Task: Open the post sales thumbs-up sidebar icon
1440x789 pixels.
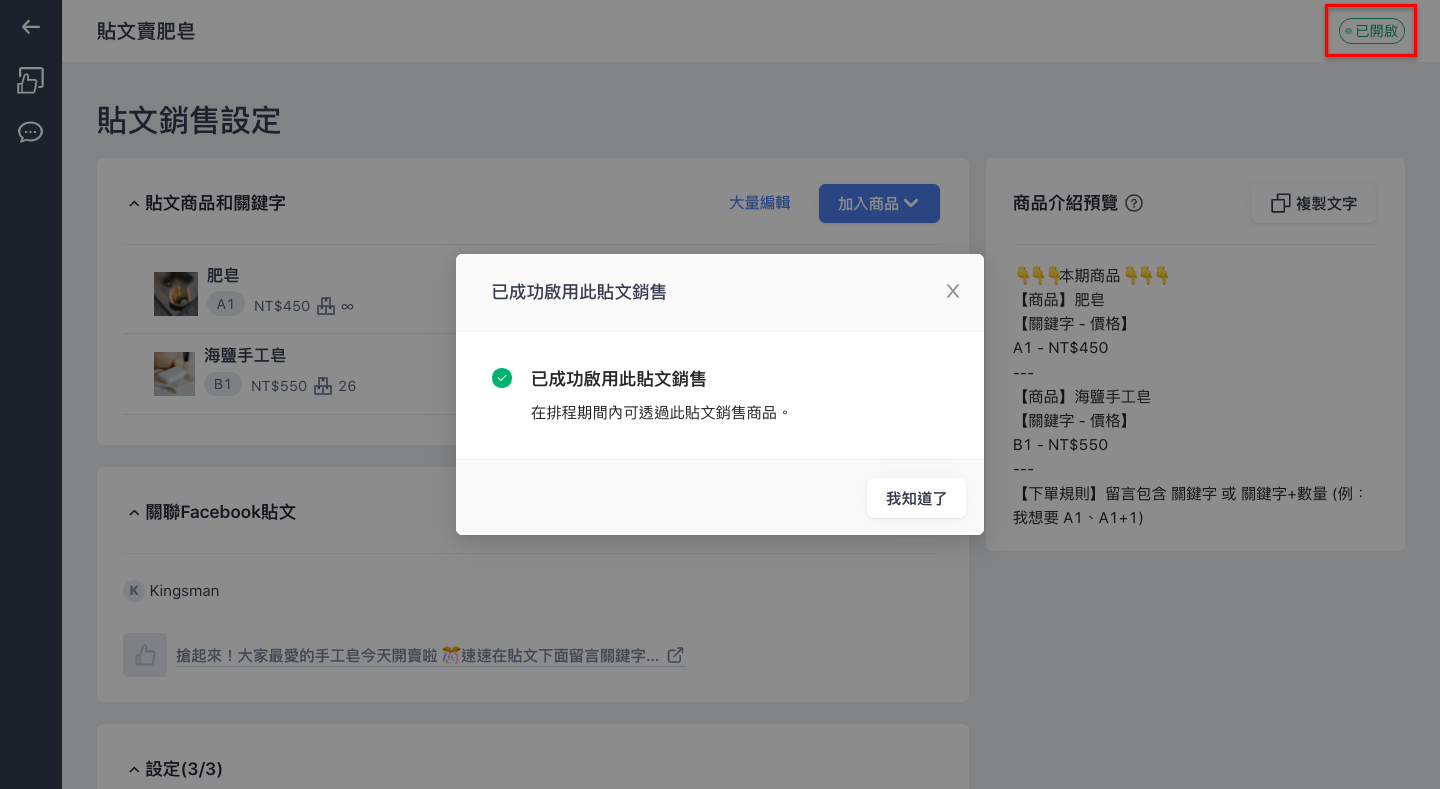Action: pyautogui.click(x=31, y=80)
